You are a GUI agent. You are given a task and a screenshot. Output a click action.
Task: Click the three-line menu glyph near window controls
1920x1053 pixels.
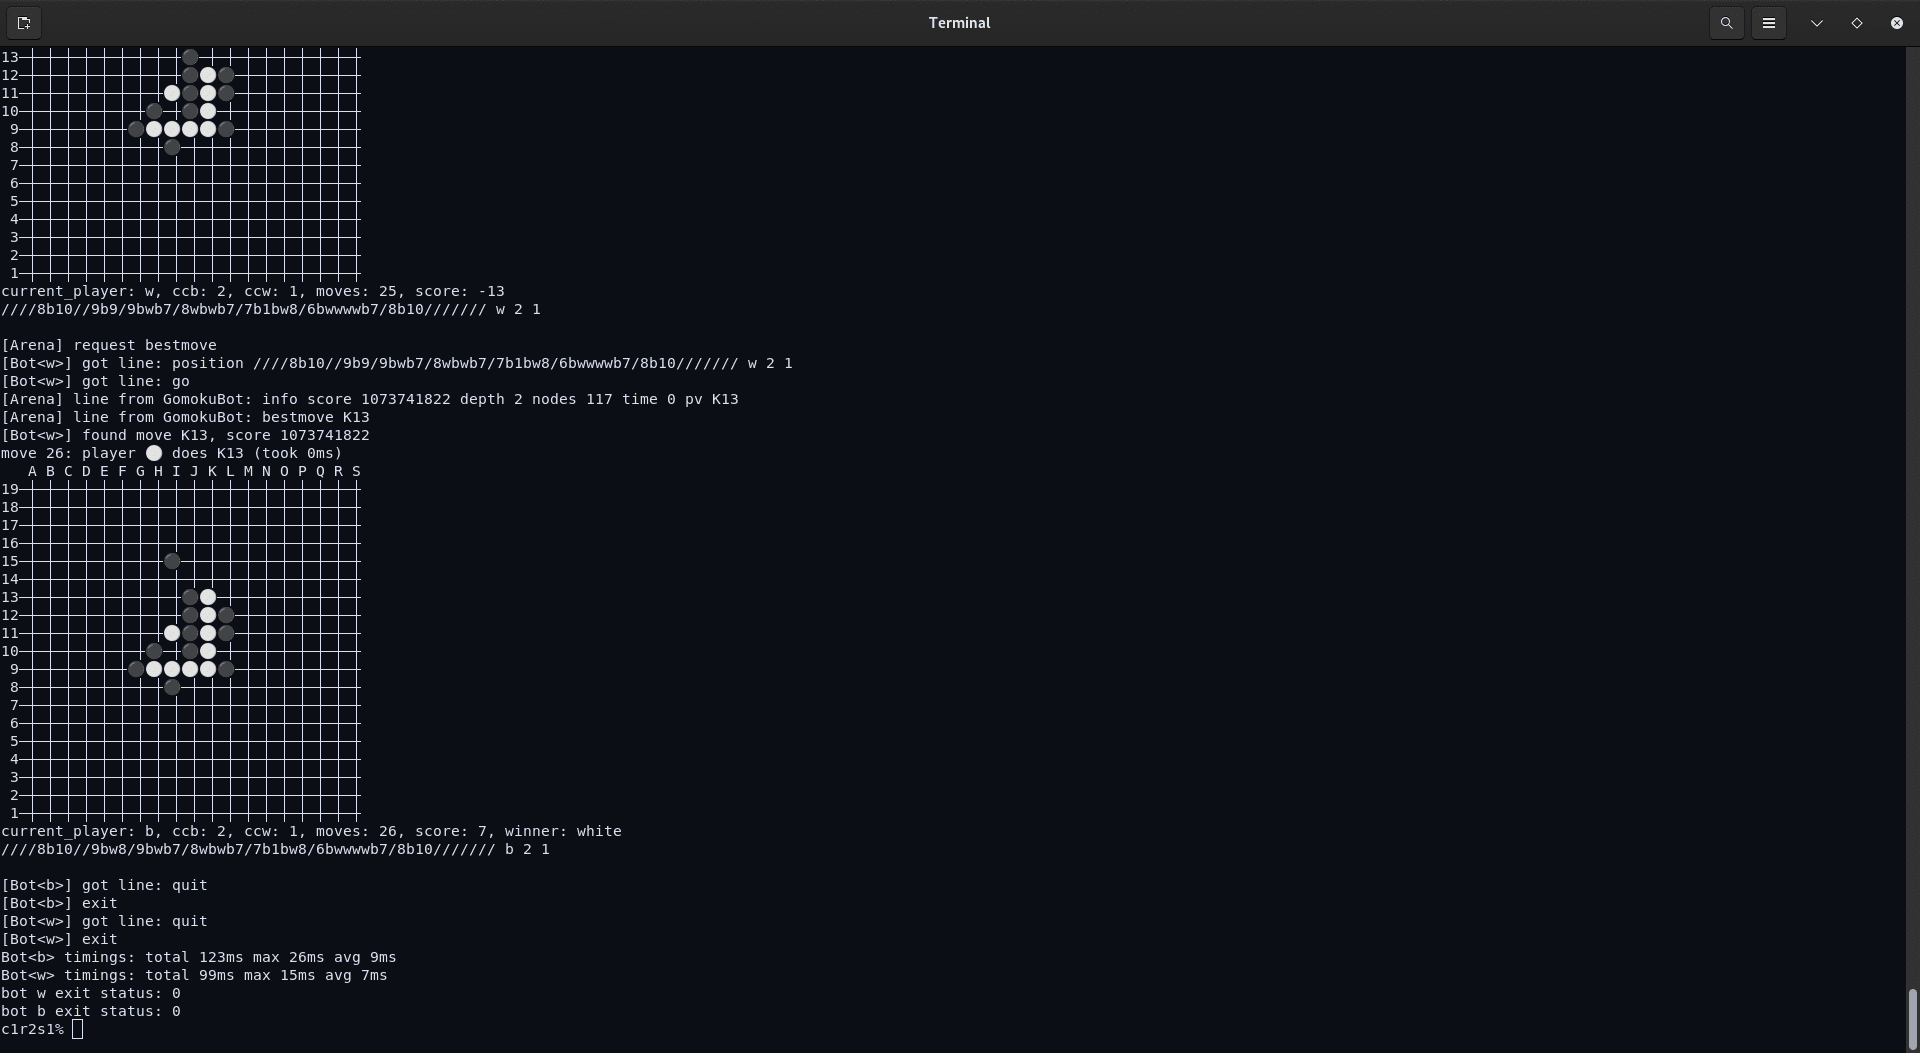(x=1770, y=22)
